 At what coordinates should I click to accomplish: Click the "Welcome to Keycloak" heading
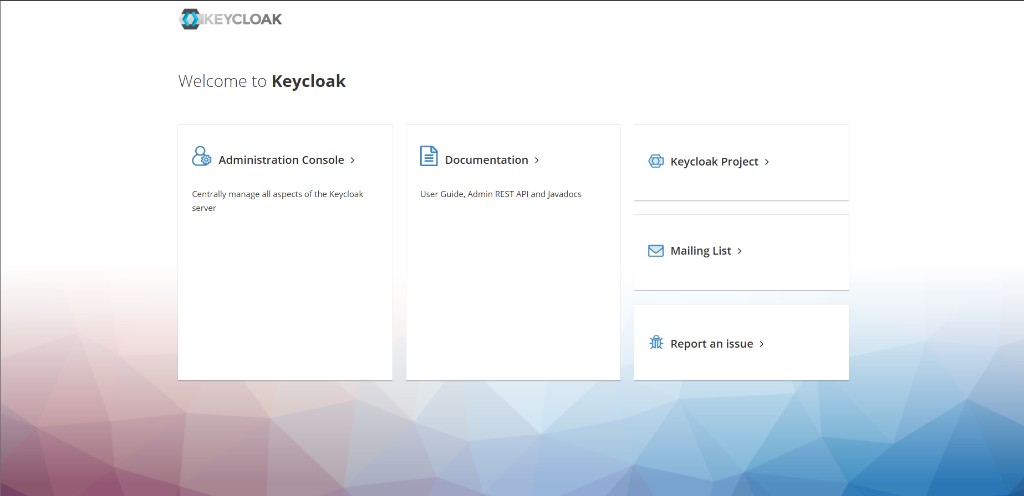point(262,81)
